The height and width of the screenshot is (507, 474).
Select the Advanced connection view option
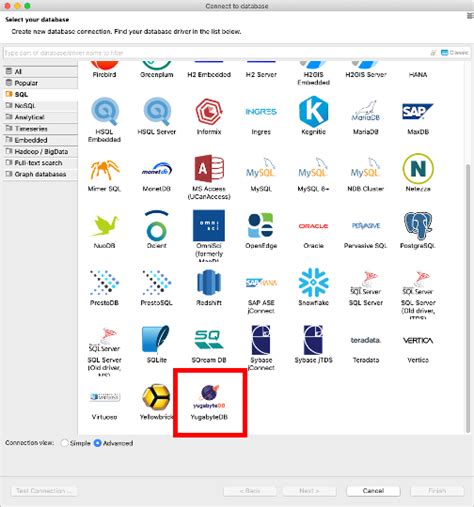tap(114, 443)
